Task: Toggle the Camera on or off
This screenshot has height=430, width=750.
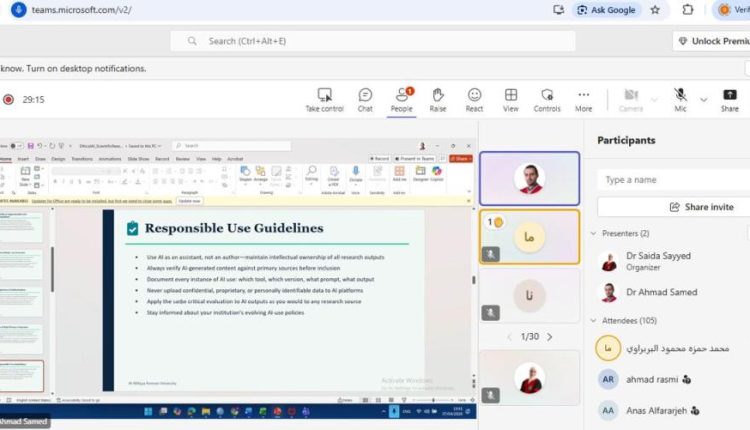Action: 630,95
